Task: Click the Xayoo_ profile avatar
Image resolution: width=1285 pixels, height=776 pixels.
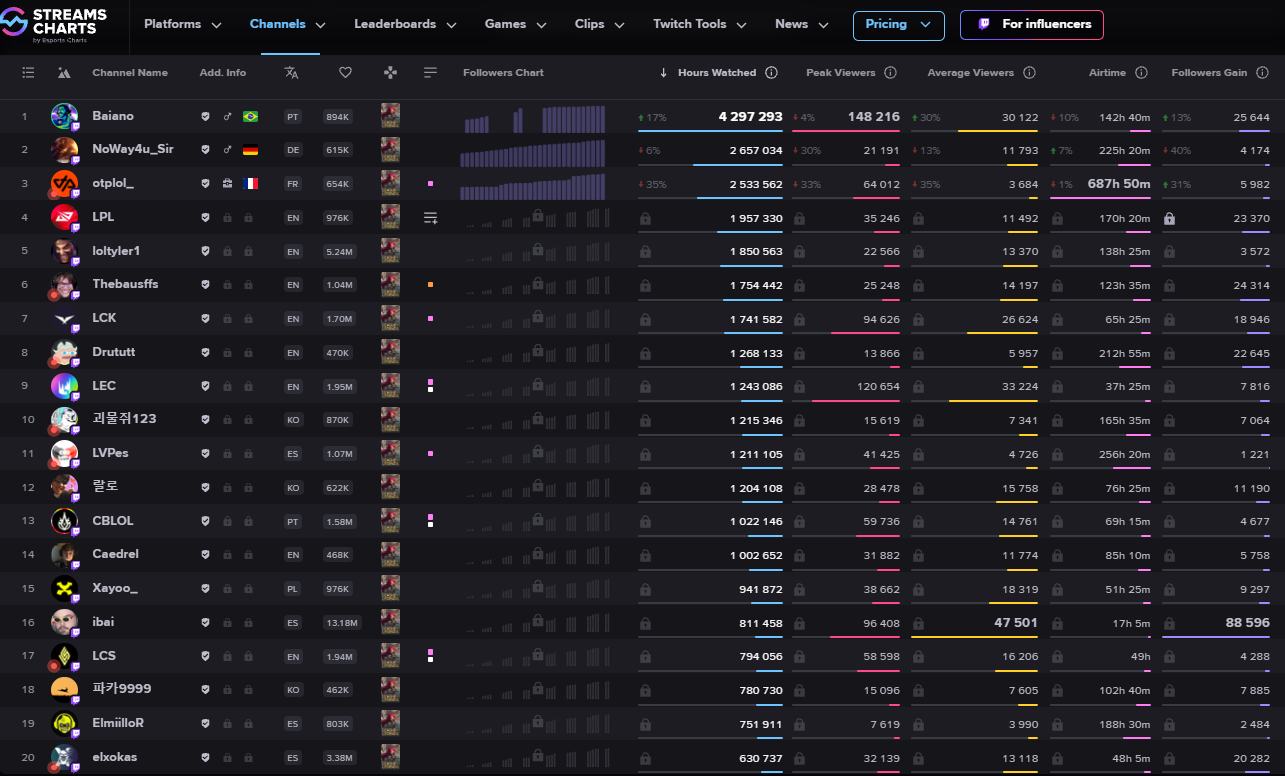Action: pyautogui.click(x=64, y=588)
